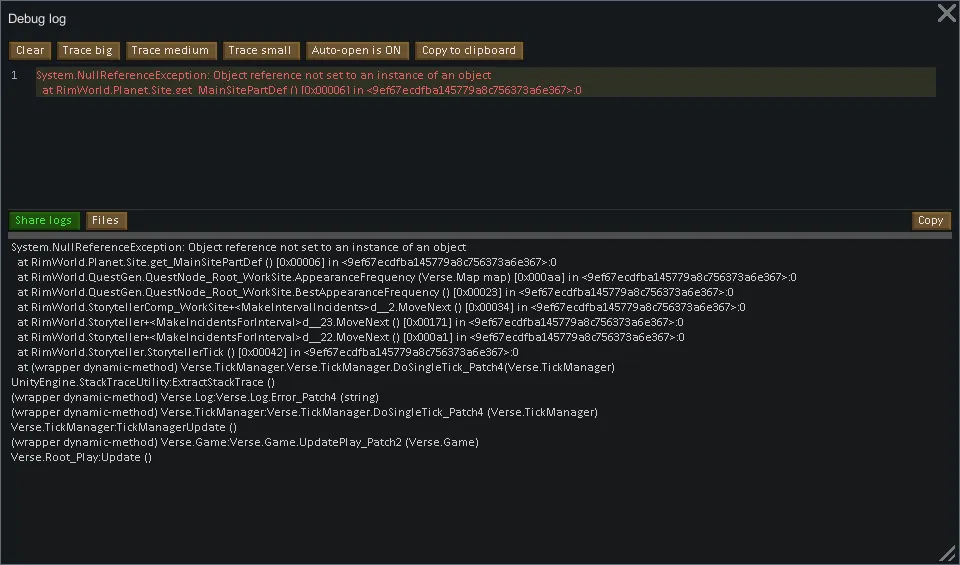Viewport: 960px width, 565px height.
Task: Click the Debug log window title
Action: click(38, 19)
